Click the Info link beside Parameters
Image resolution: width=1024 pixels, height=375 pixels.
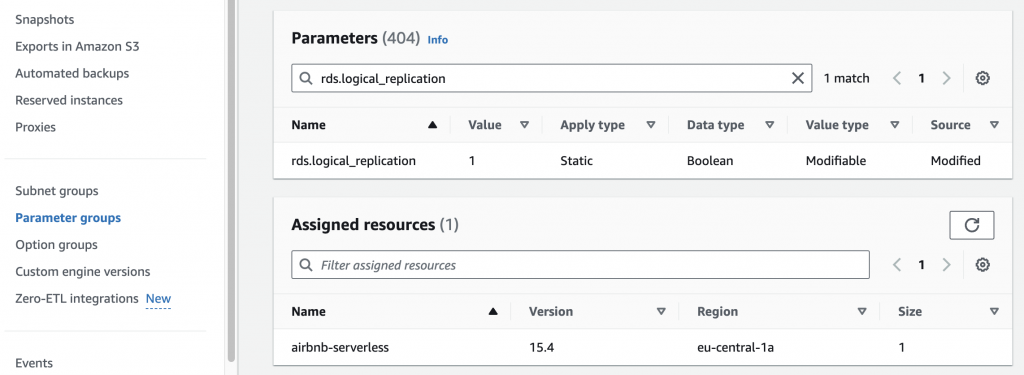click(438, 40)
